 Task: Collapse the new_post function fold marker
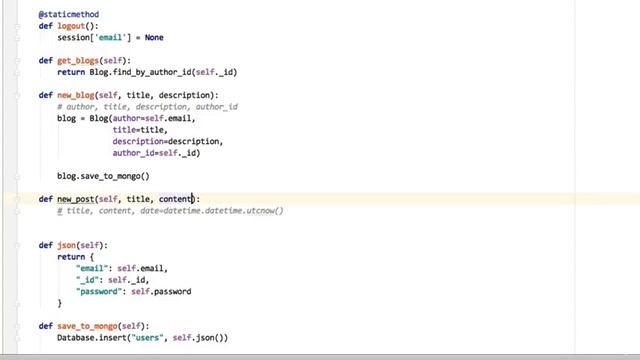click(x=18, y=199)
